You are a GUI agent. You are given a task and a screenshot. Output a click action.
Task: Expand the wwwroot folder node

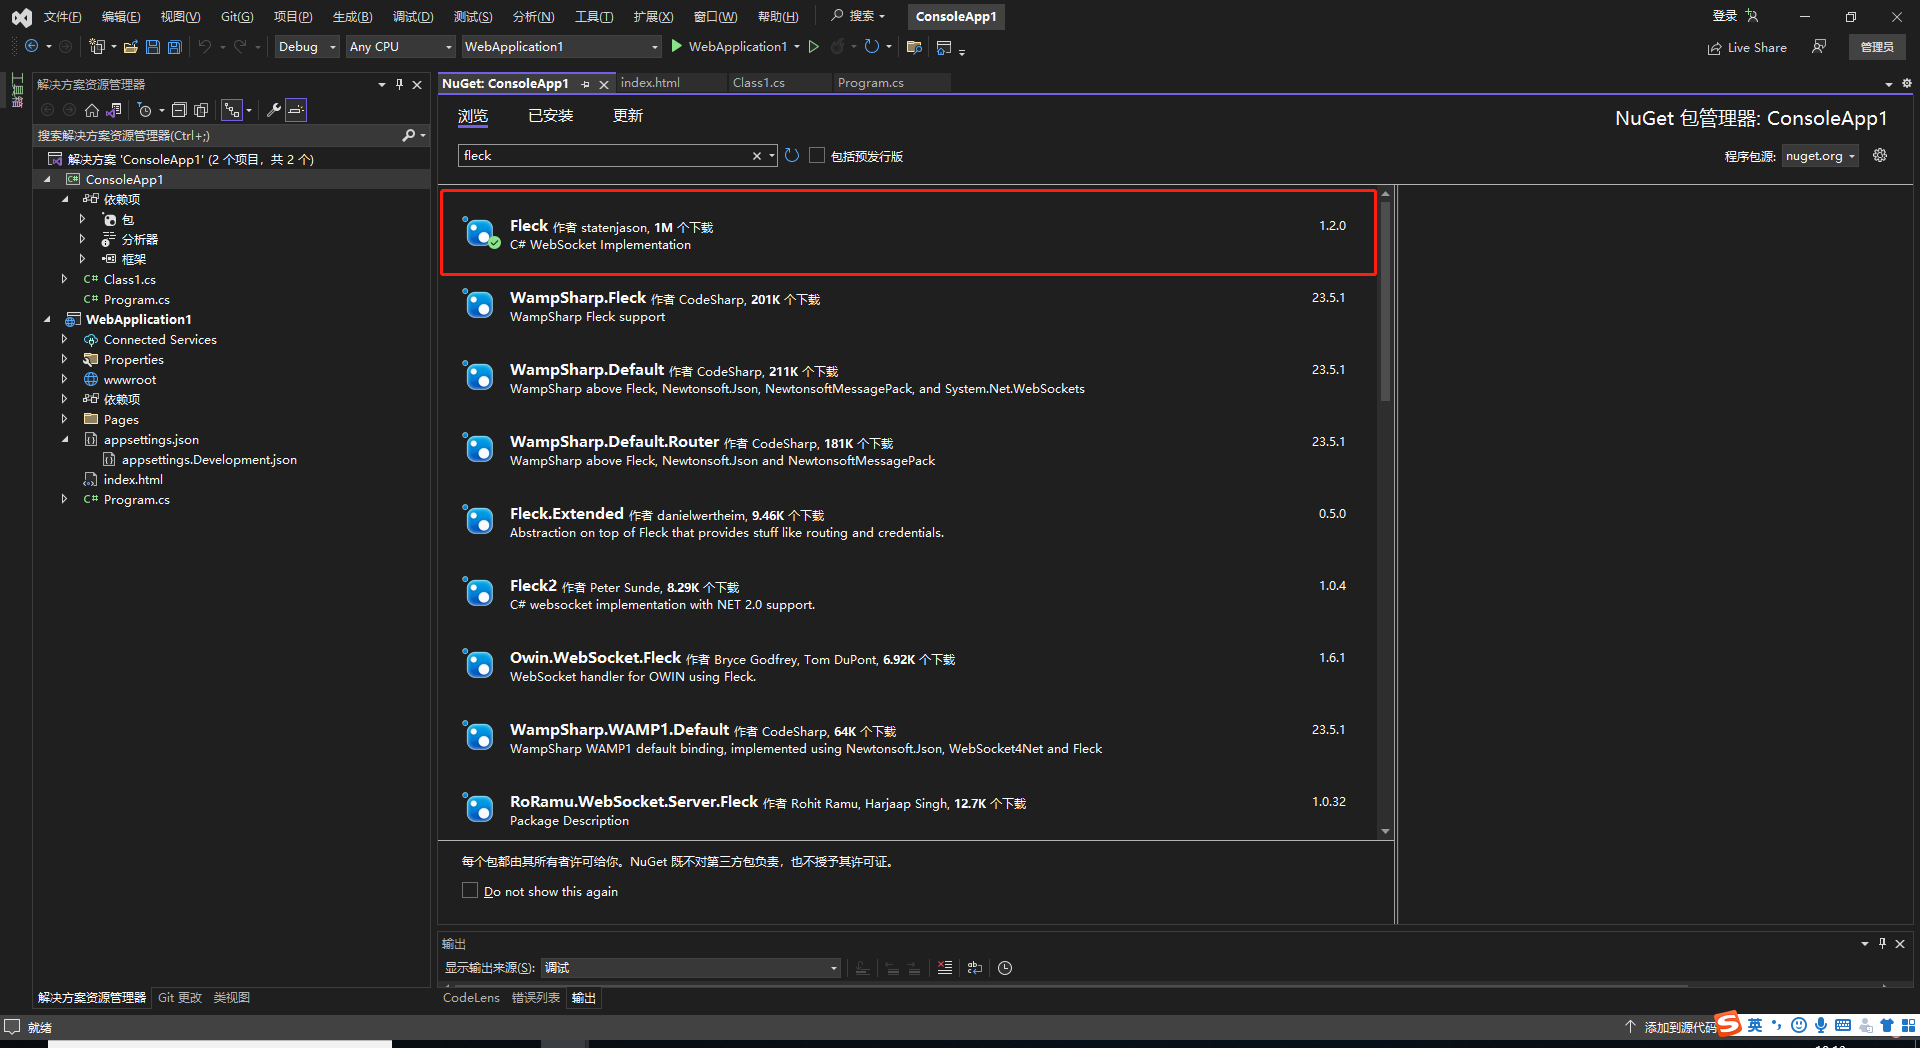pos(65,380)
